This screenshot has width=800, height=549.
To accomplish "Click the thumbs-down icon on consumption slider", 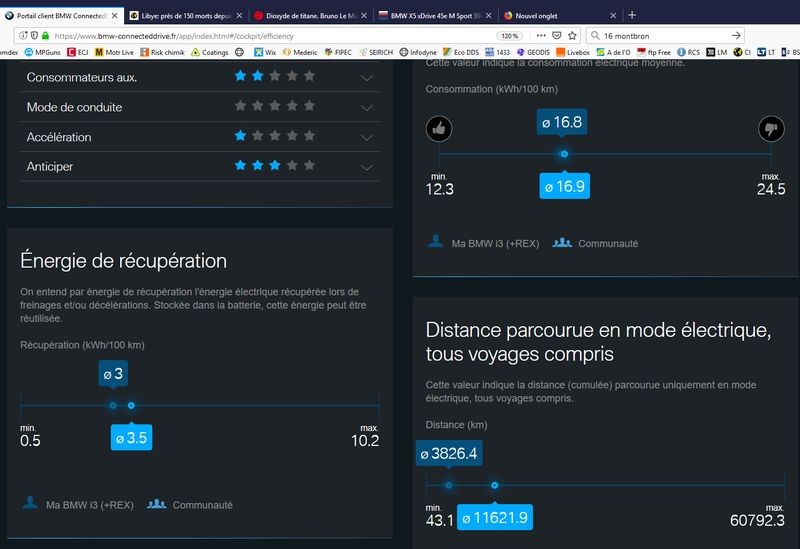I will point(771,129).
